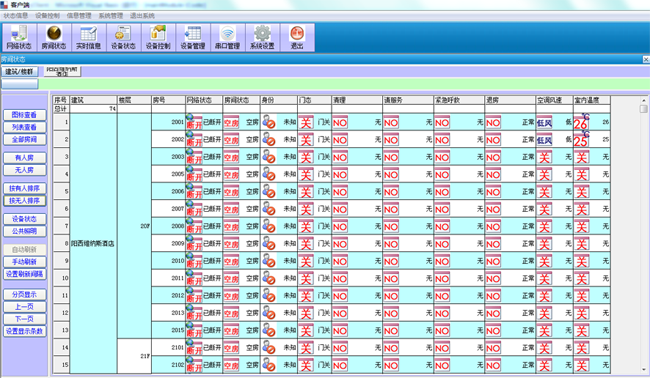Sort with 按有人排序 button
650x378 pixels.
click(24, 189)
